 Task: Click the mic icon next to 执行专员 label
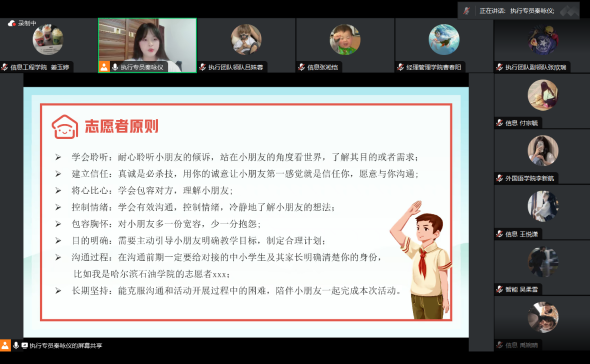point(115,67)
